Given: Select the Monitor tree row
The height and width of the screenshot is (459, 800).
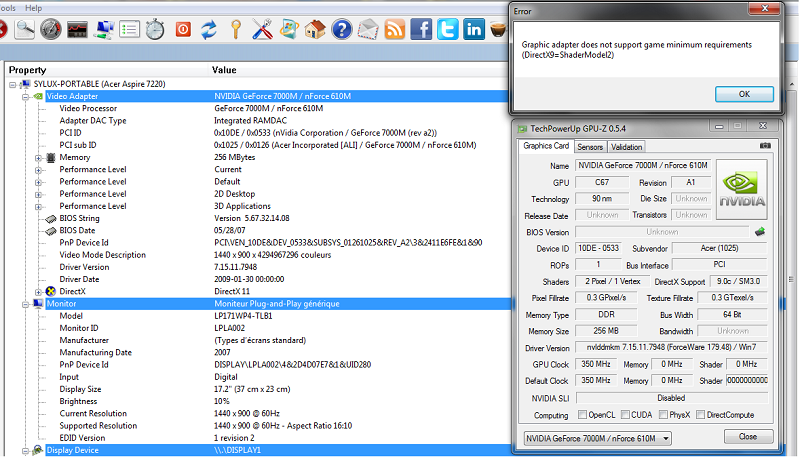Looking at the screenshot, I should (x=278, y=304).
